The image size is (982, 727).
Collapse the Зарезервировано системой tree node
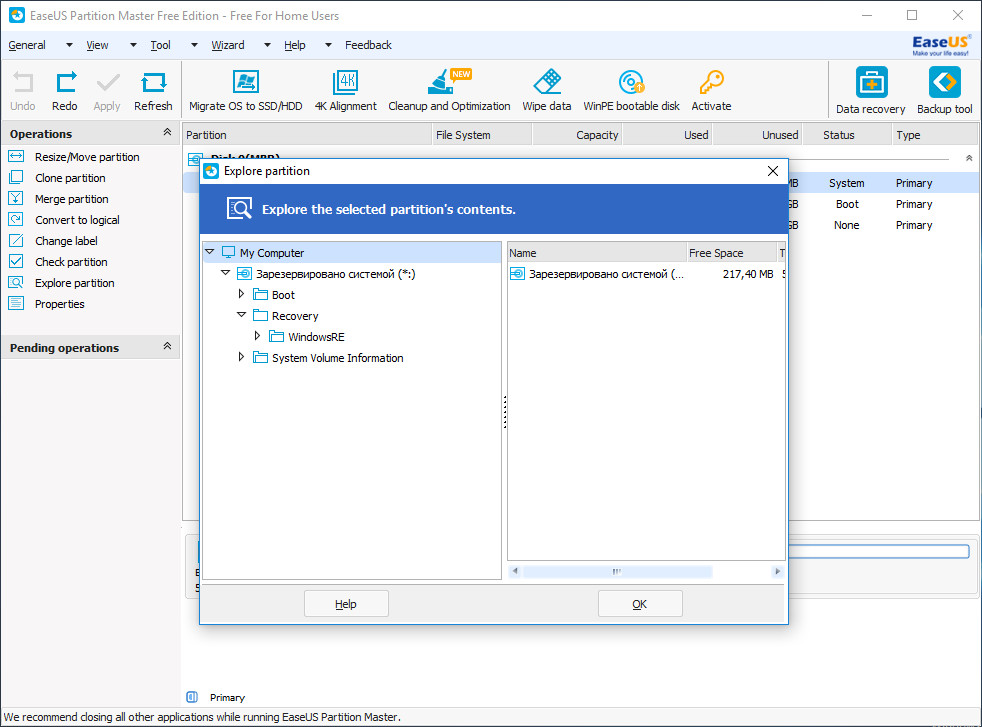225,273
